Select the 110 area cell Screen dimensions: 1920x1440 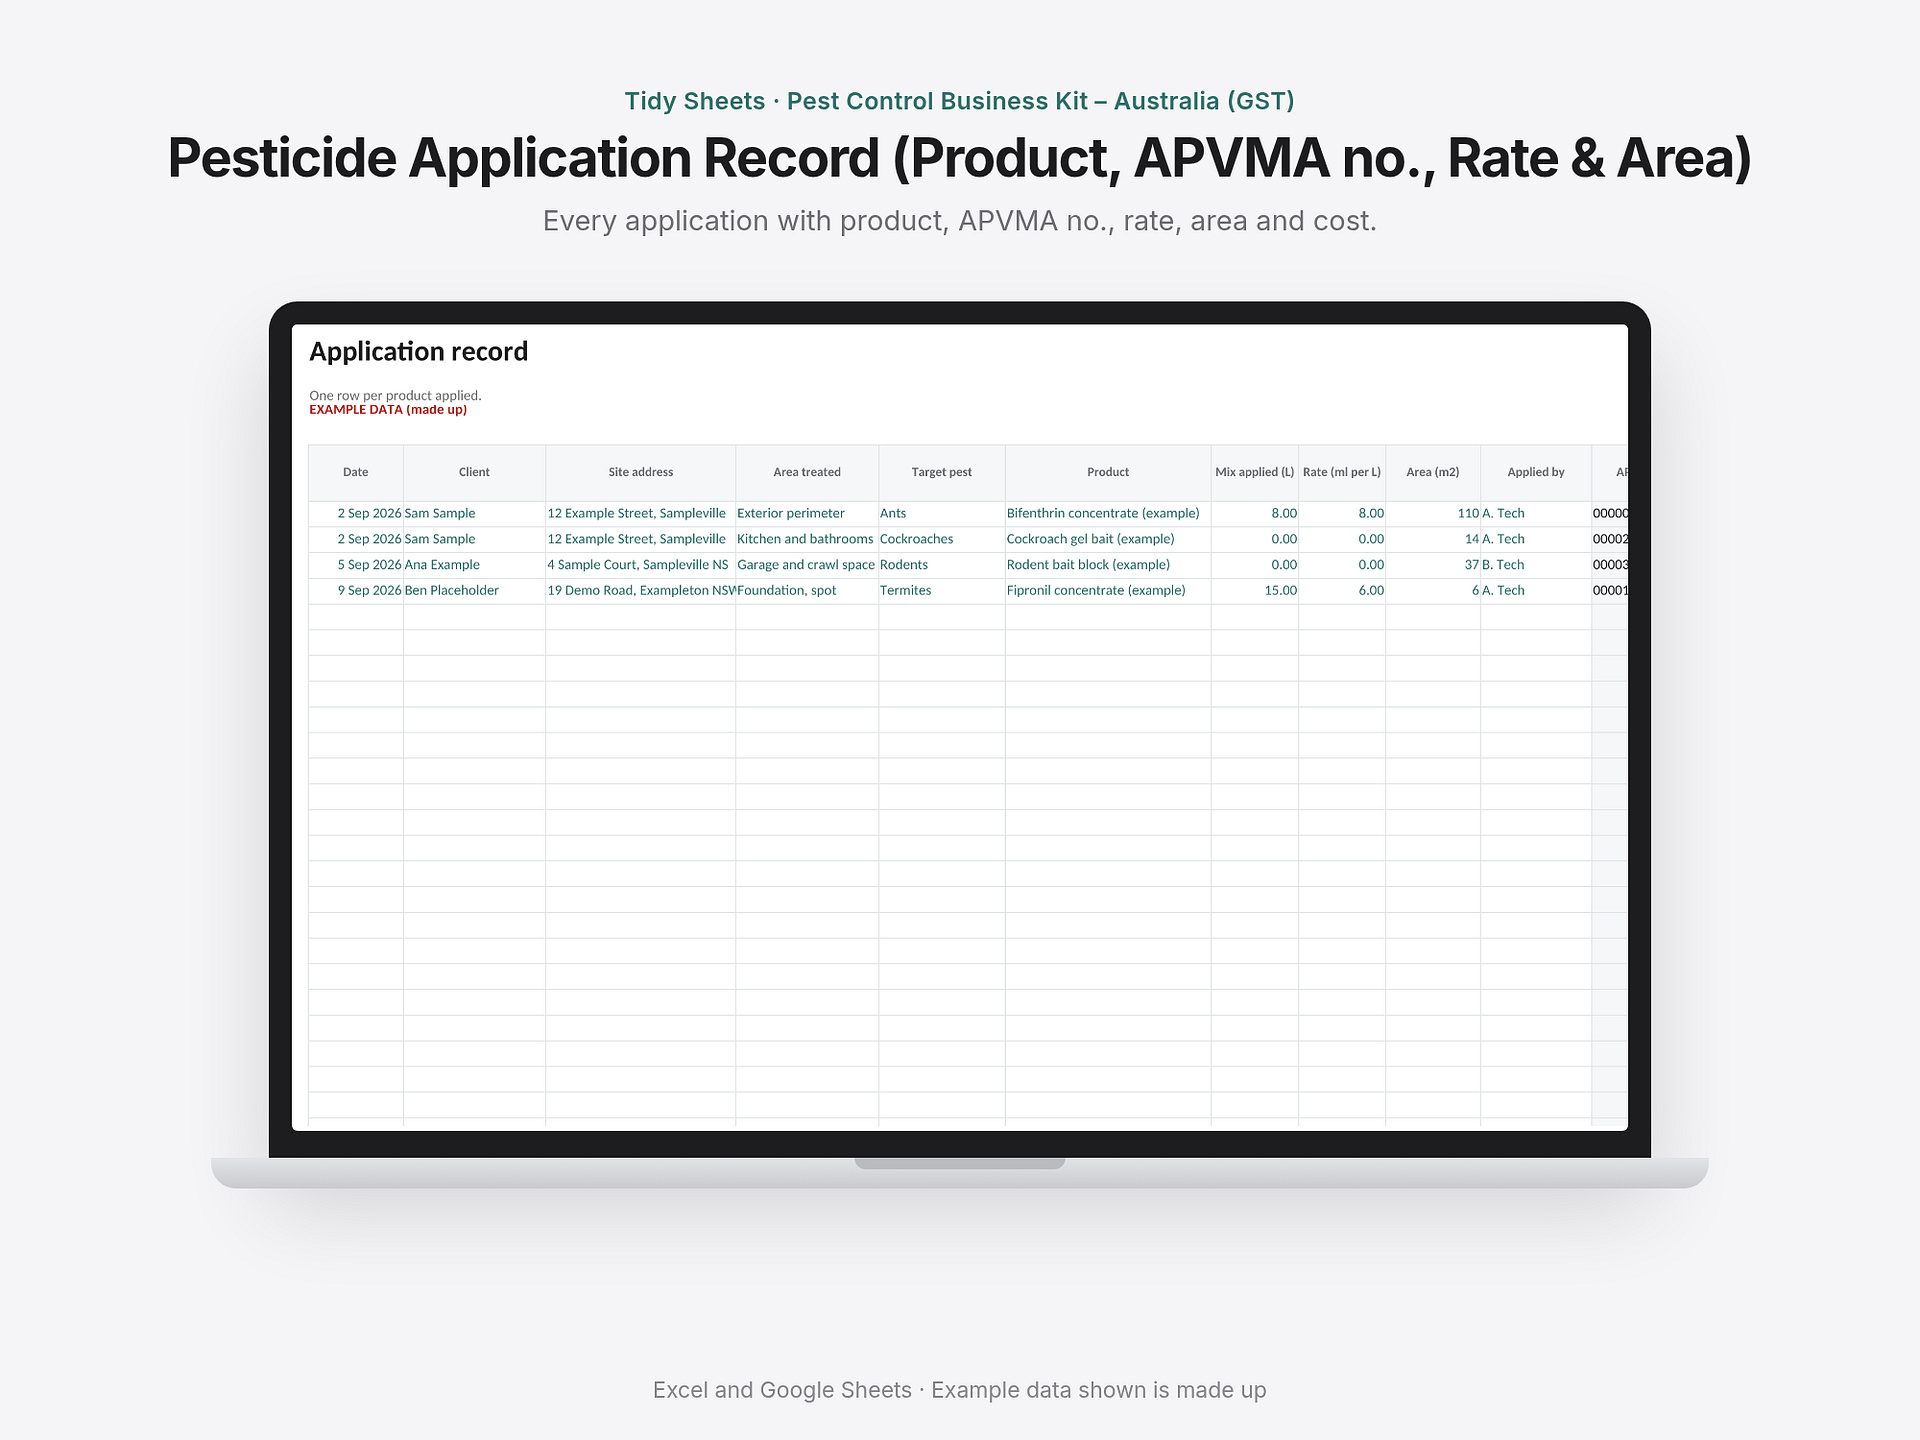(x=1432, y=513)
